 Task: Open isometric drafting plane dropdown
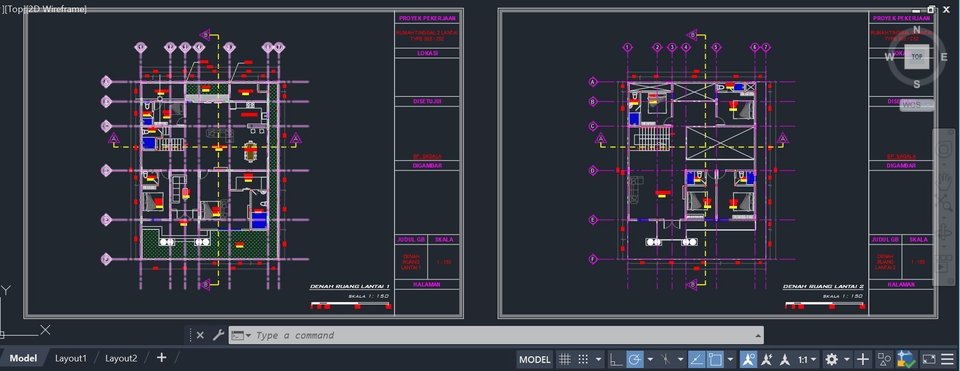(x=680, y=359)
